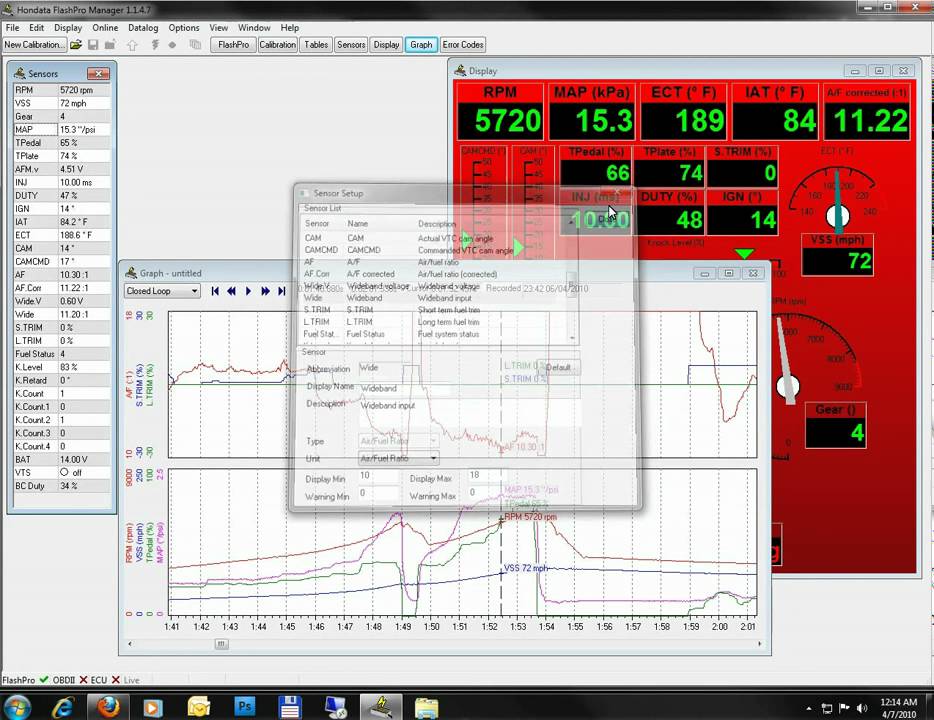Open the File menu
Screen dimensions: 934x720
click(12, 27)
